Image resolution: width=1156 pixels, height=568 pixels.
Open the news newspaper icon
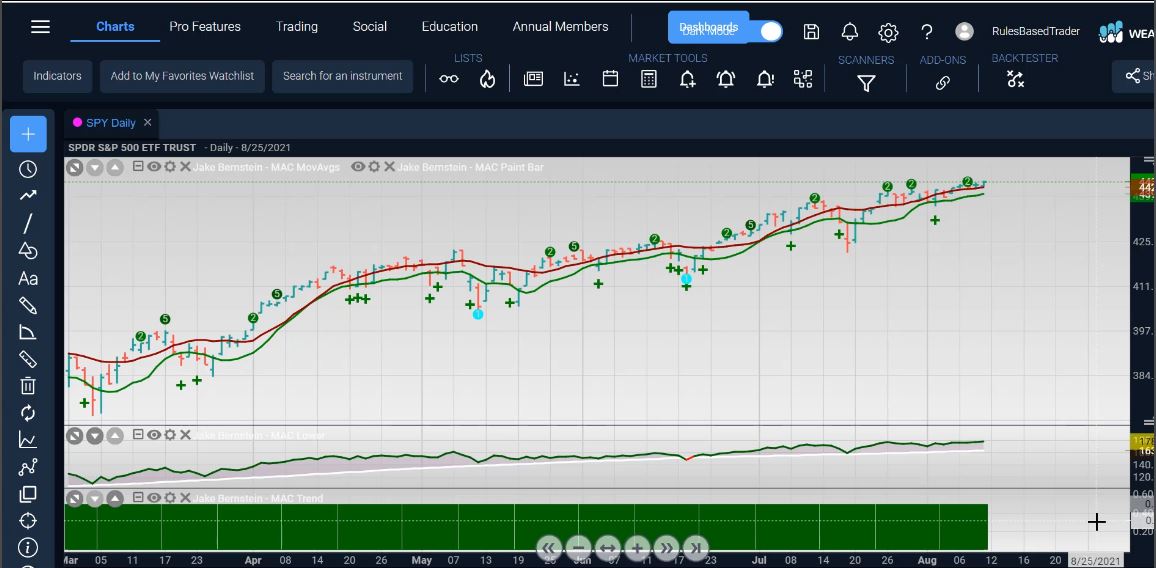click(x=533, y=79)
